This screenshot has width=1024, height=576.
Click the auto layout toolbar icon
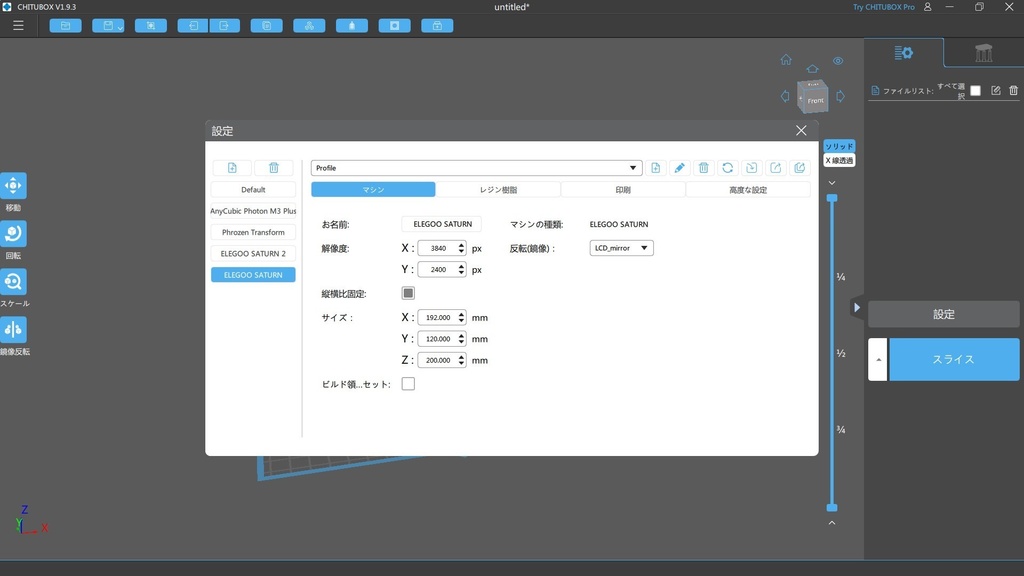point(309,25)
